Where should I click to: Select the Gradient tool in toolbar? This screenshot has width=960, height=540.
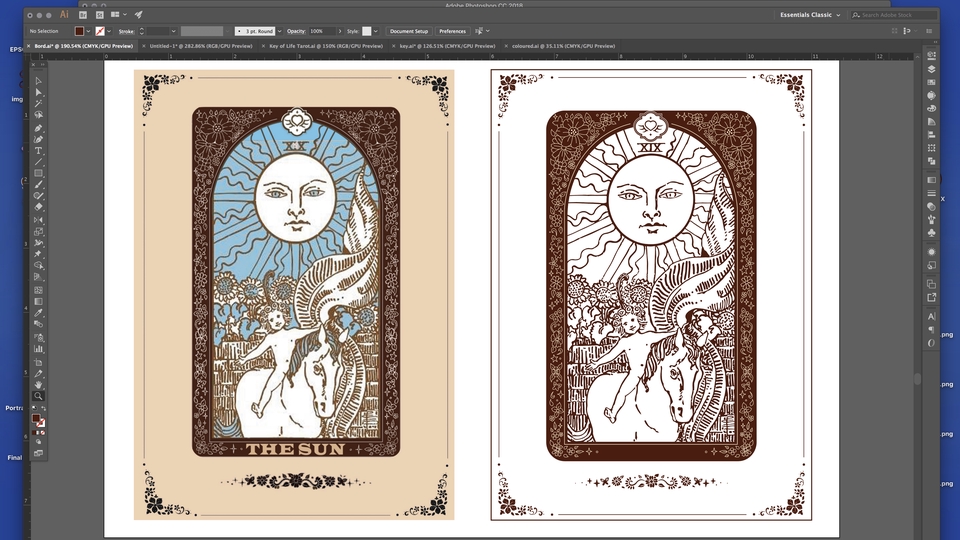(x=38, y=301)
